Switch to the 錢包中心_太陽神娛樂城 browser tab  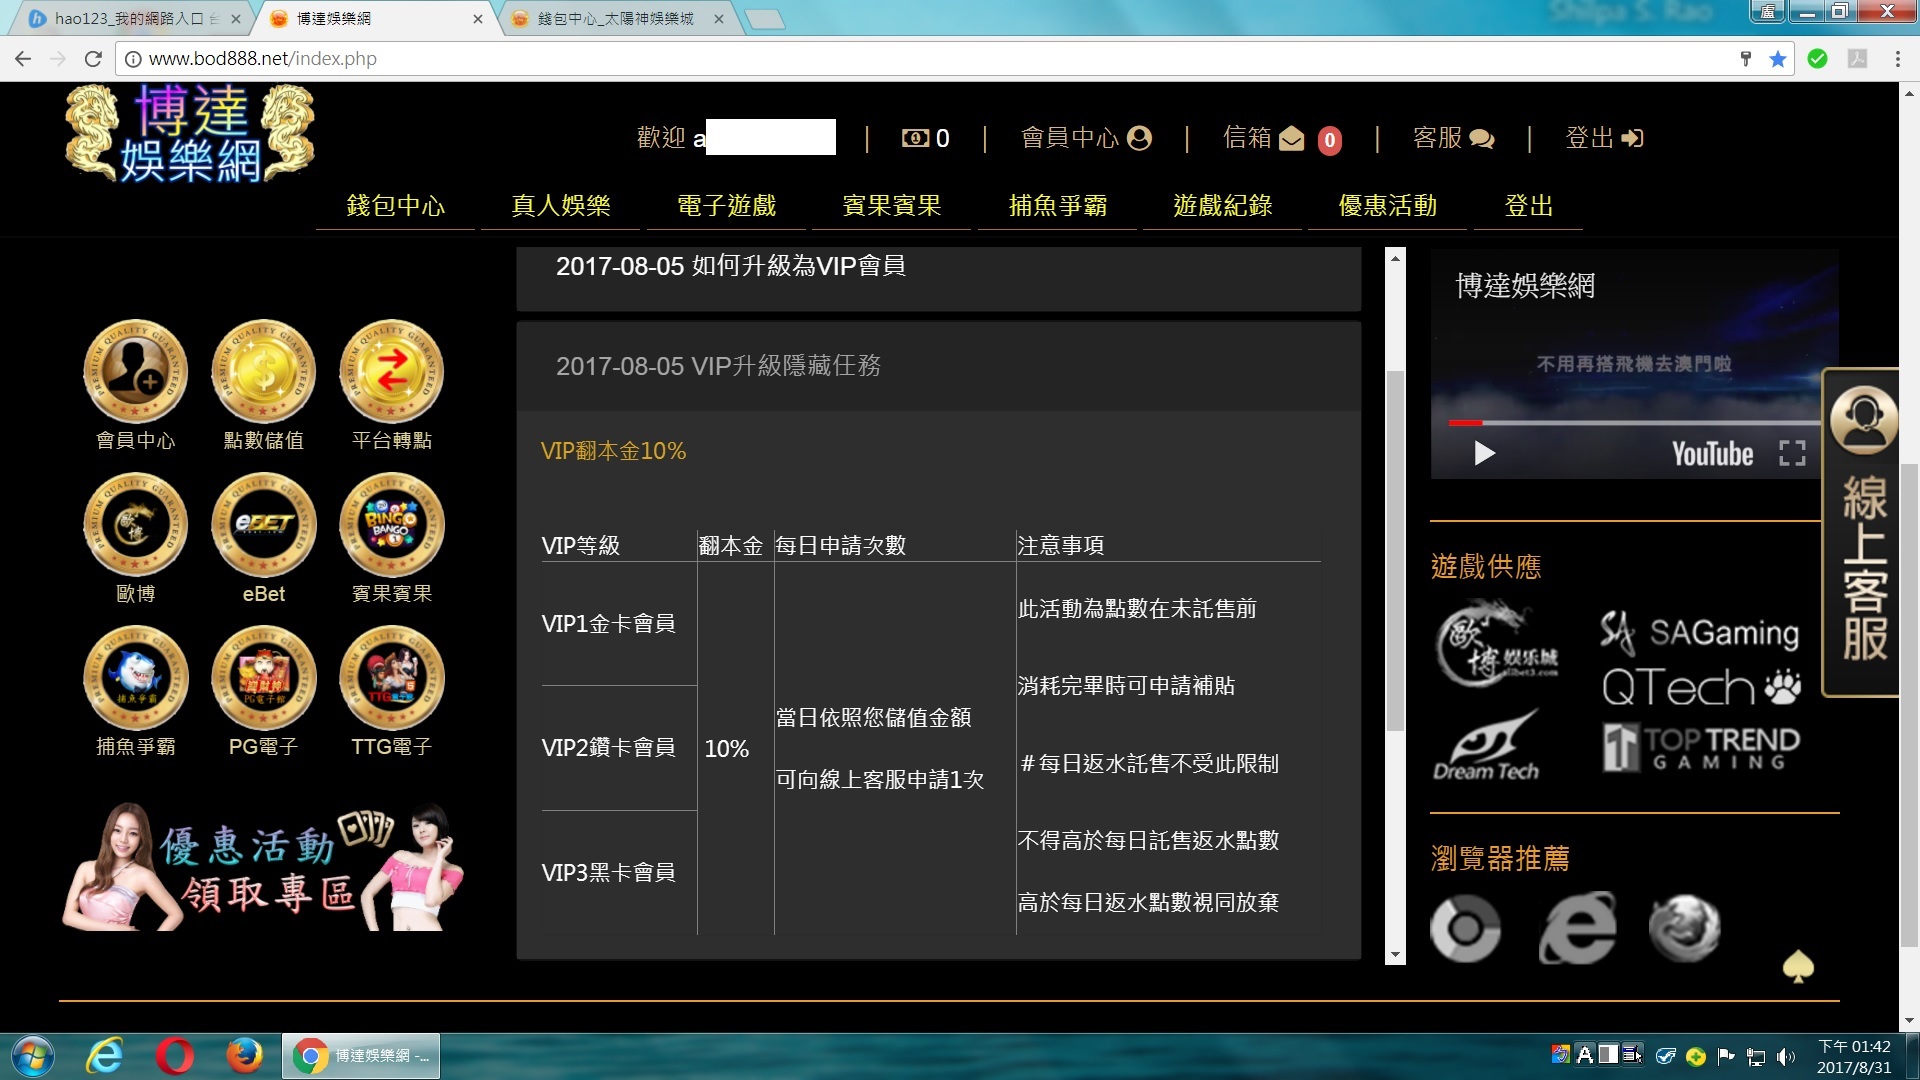coord(615,19)
